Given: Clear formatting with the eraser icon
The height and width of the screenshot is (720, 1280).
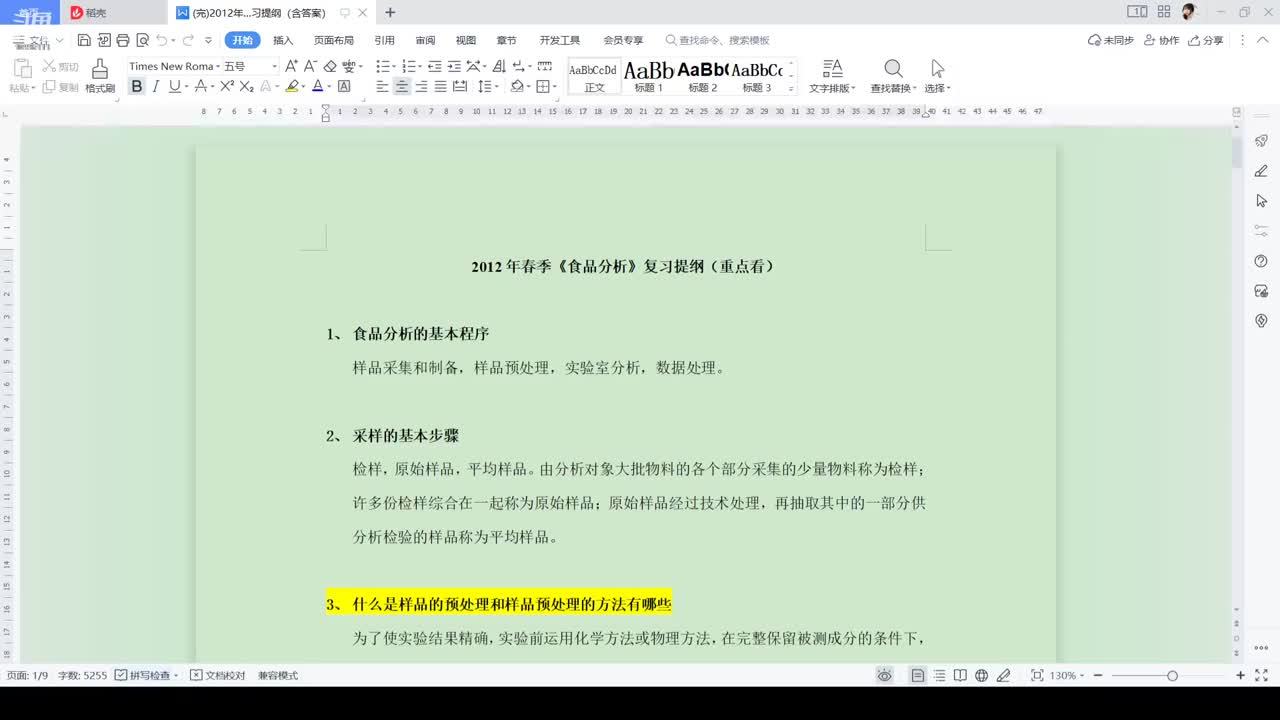Looking at the screenshot, I should click(x=329, y=66).
